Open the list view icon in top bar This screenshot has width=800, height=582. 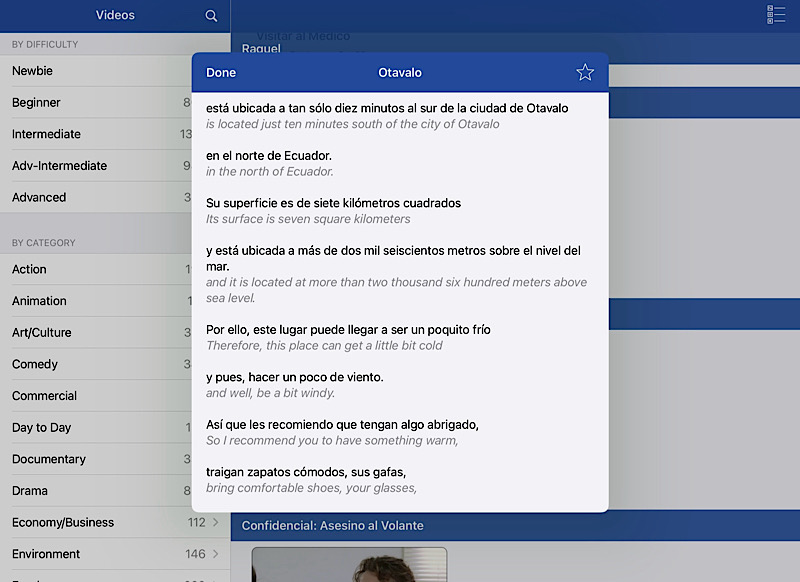coord(776,14)
